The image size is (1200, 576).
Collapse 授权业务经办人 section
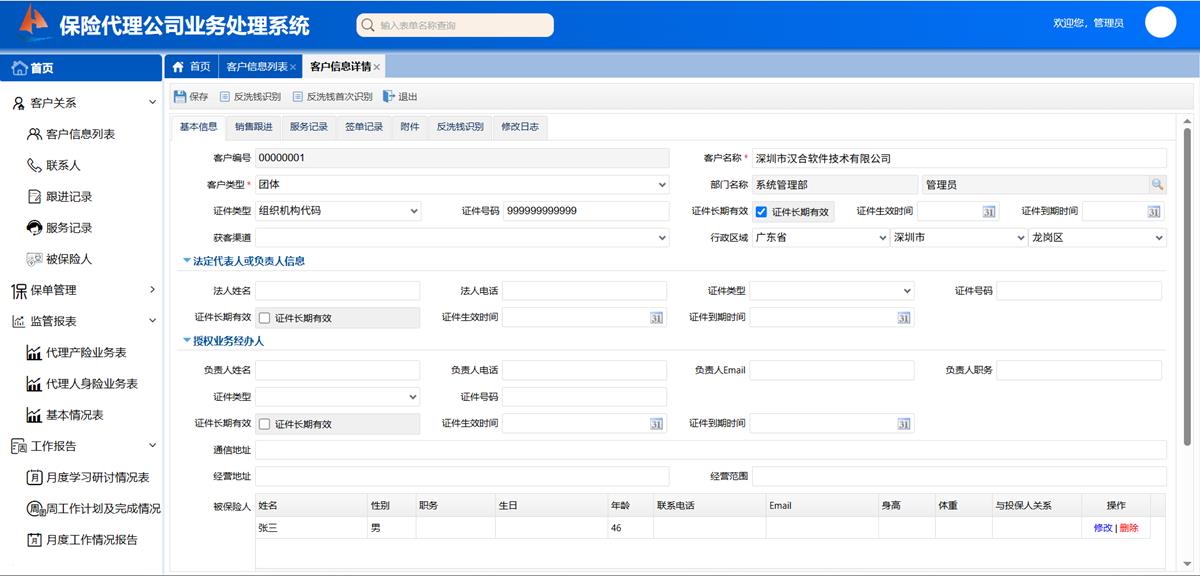186,341
